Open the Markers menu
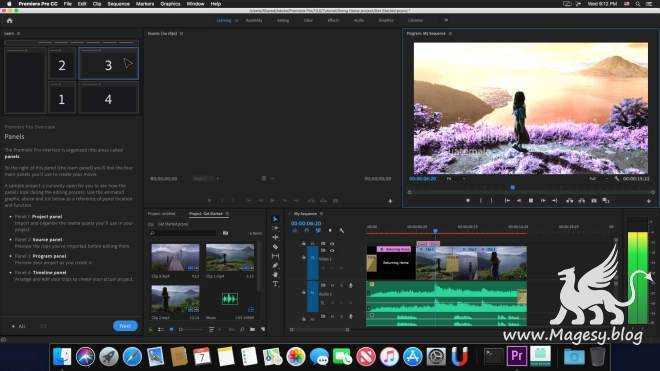660x371 pixels. (145, 4)
